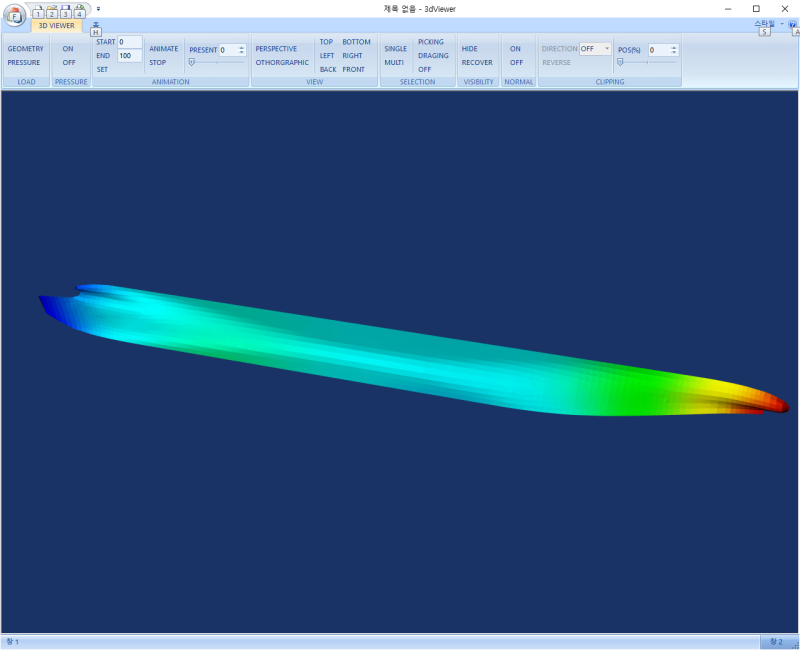Start playback with ANIMATE
The image size is (800, 650).
coord(163,48)
